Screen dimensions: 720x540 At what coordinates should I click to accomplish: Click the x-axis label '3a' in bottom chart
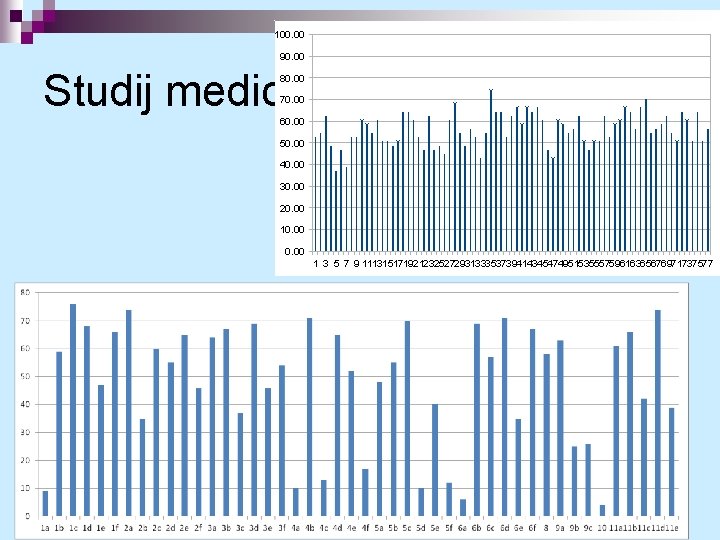click(212, 528)
